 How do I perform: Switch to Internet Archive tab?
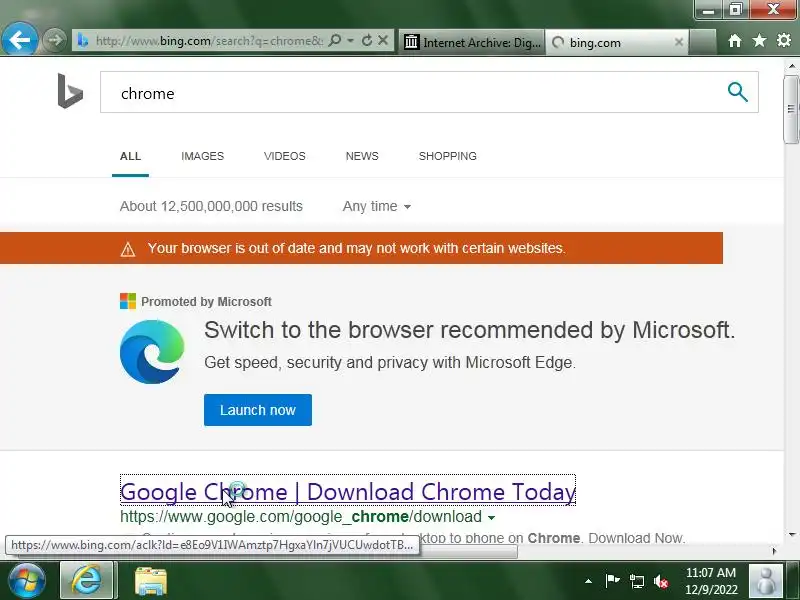tap(471, 42)
